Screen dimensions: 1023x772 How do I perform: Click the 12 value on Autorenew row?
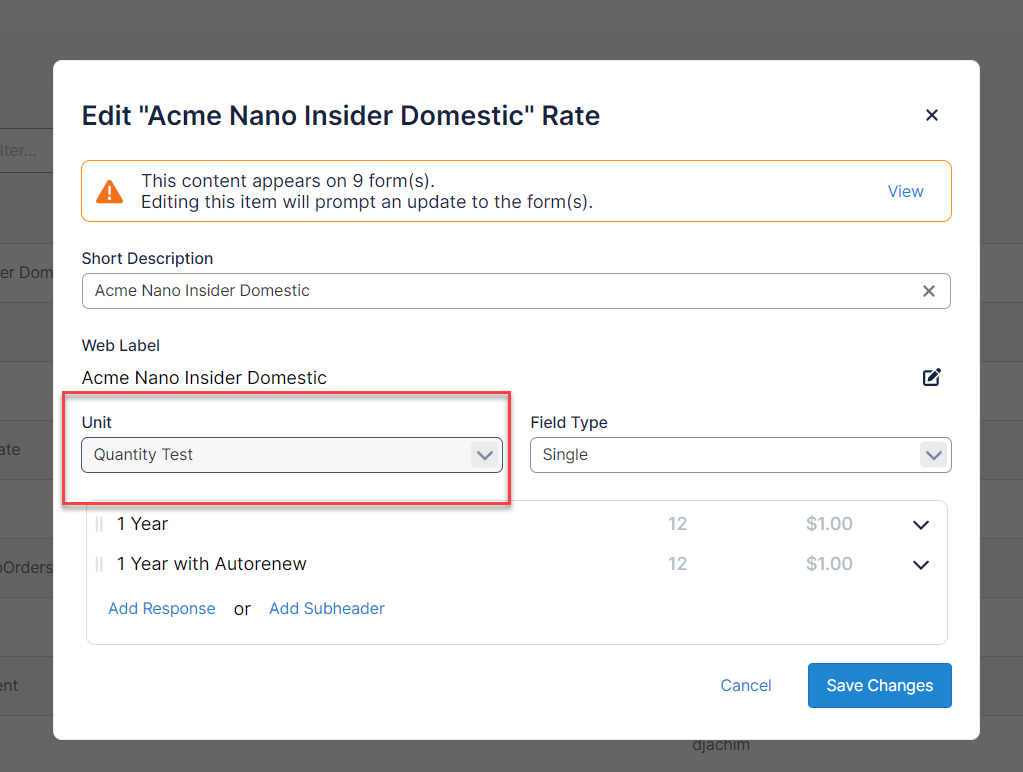click(x=677, y=564)
